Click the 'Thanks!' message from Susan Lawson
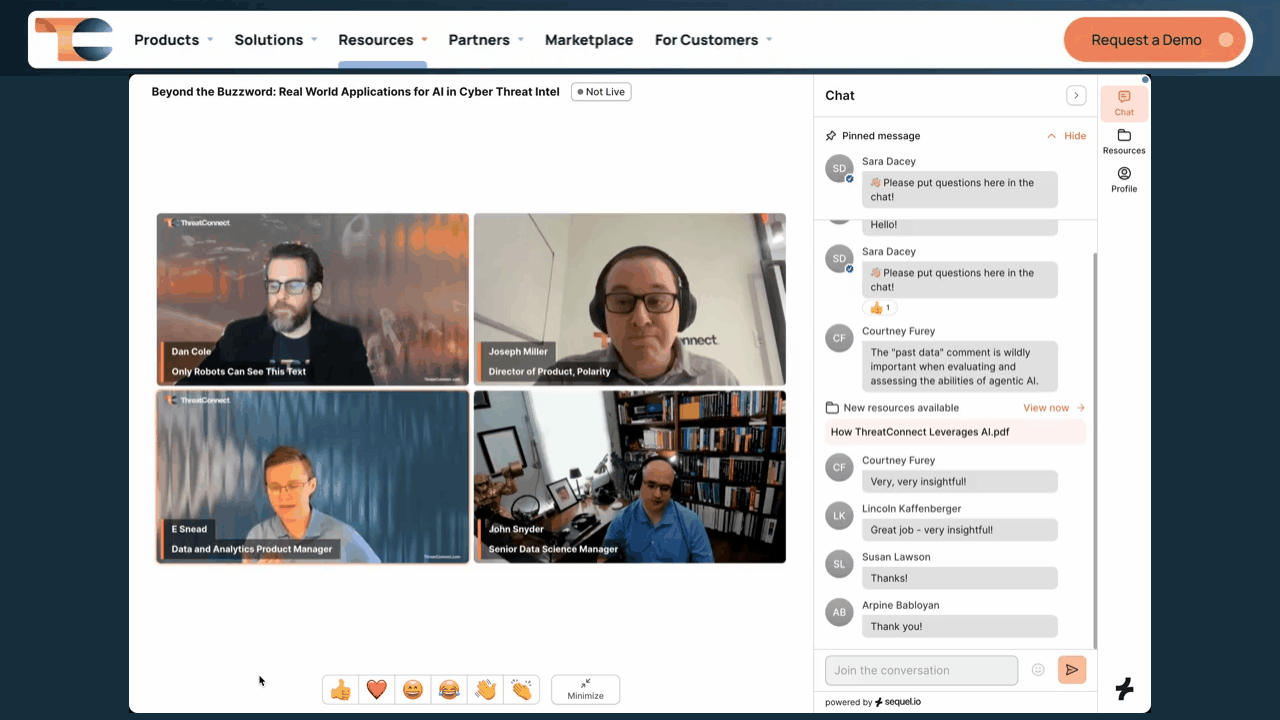This screenshot has width=1280, height=720. tap(960, 578)
